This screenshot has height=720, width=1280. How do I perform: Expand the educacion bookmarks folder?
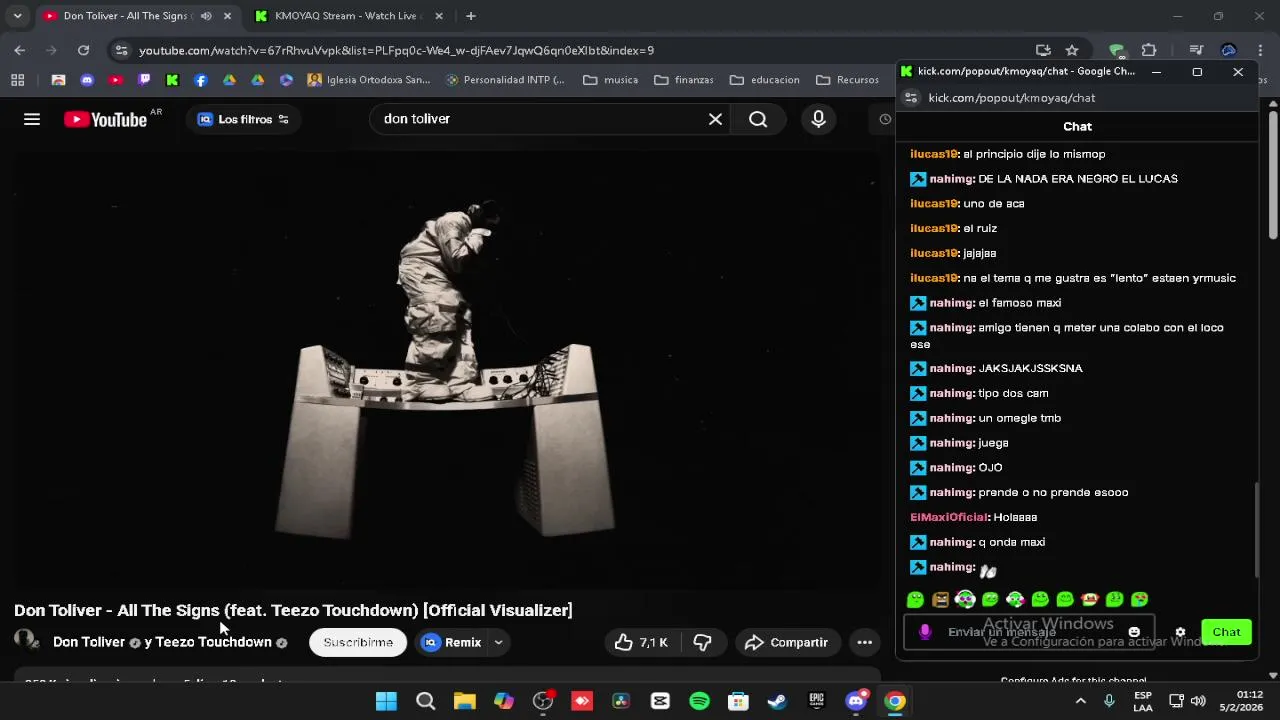(x=764, y=80)
